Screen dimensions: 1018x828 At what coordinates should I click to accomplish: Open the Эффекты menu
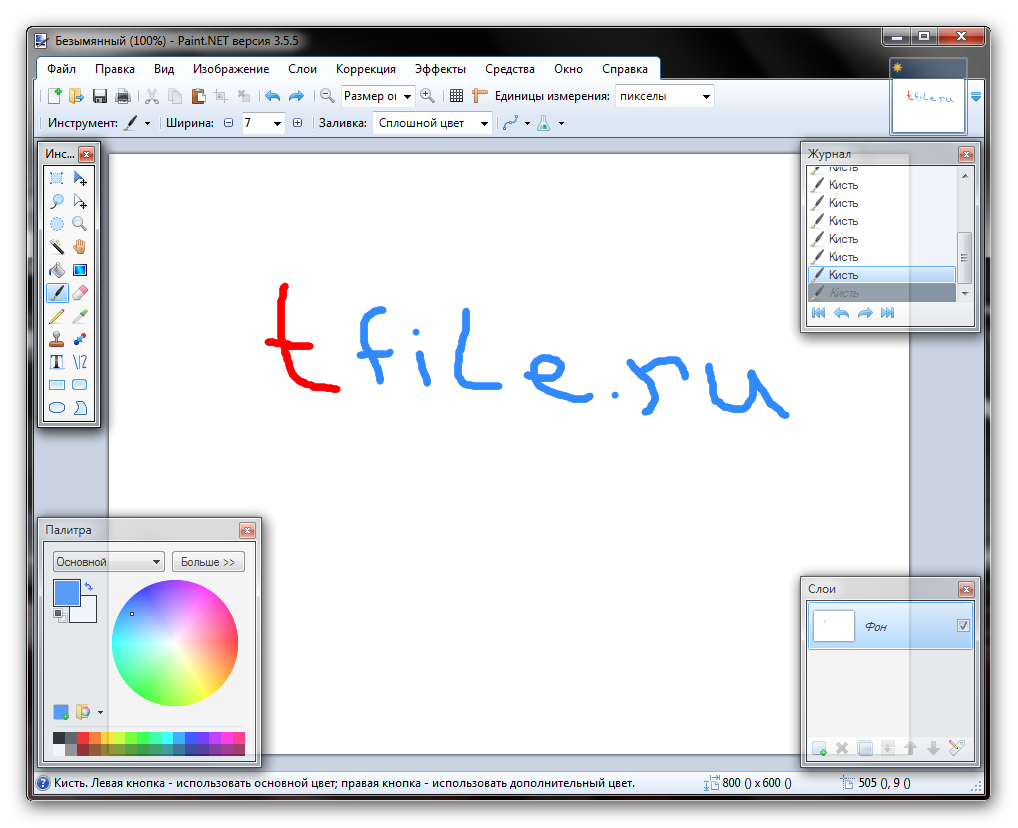click(440, 69)
